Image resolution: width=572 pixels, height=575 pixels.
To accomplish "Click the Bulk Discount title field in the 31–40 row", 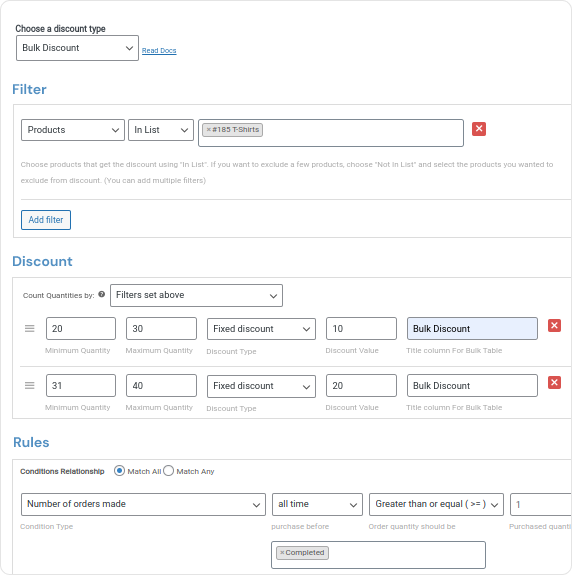I will (472, 385).
